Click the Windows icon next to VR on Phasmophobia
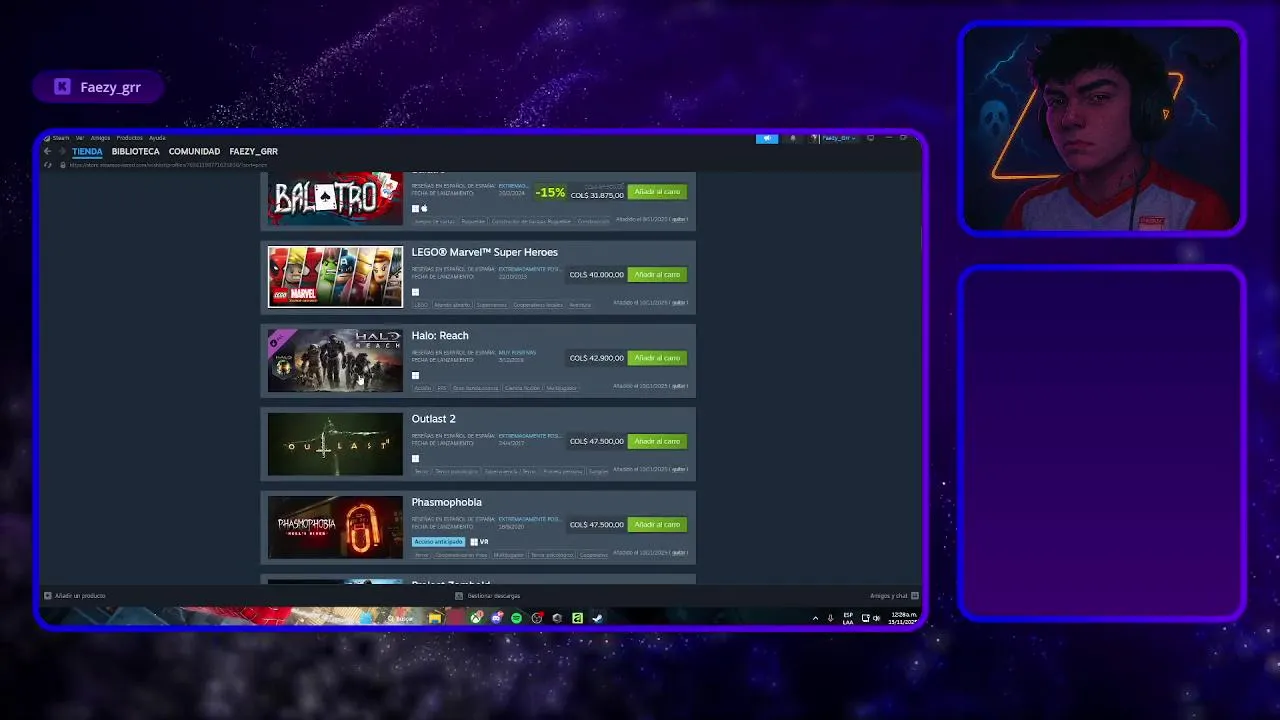 (474, 542)
